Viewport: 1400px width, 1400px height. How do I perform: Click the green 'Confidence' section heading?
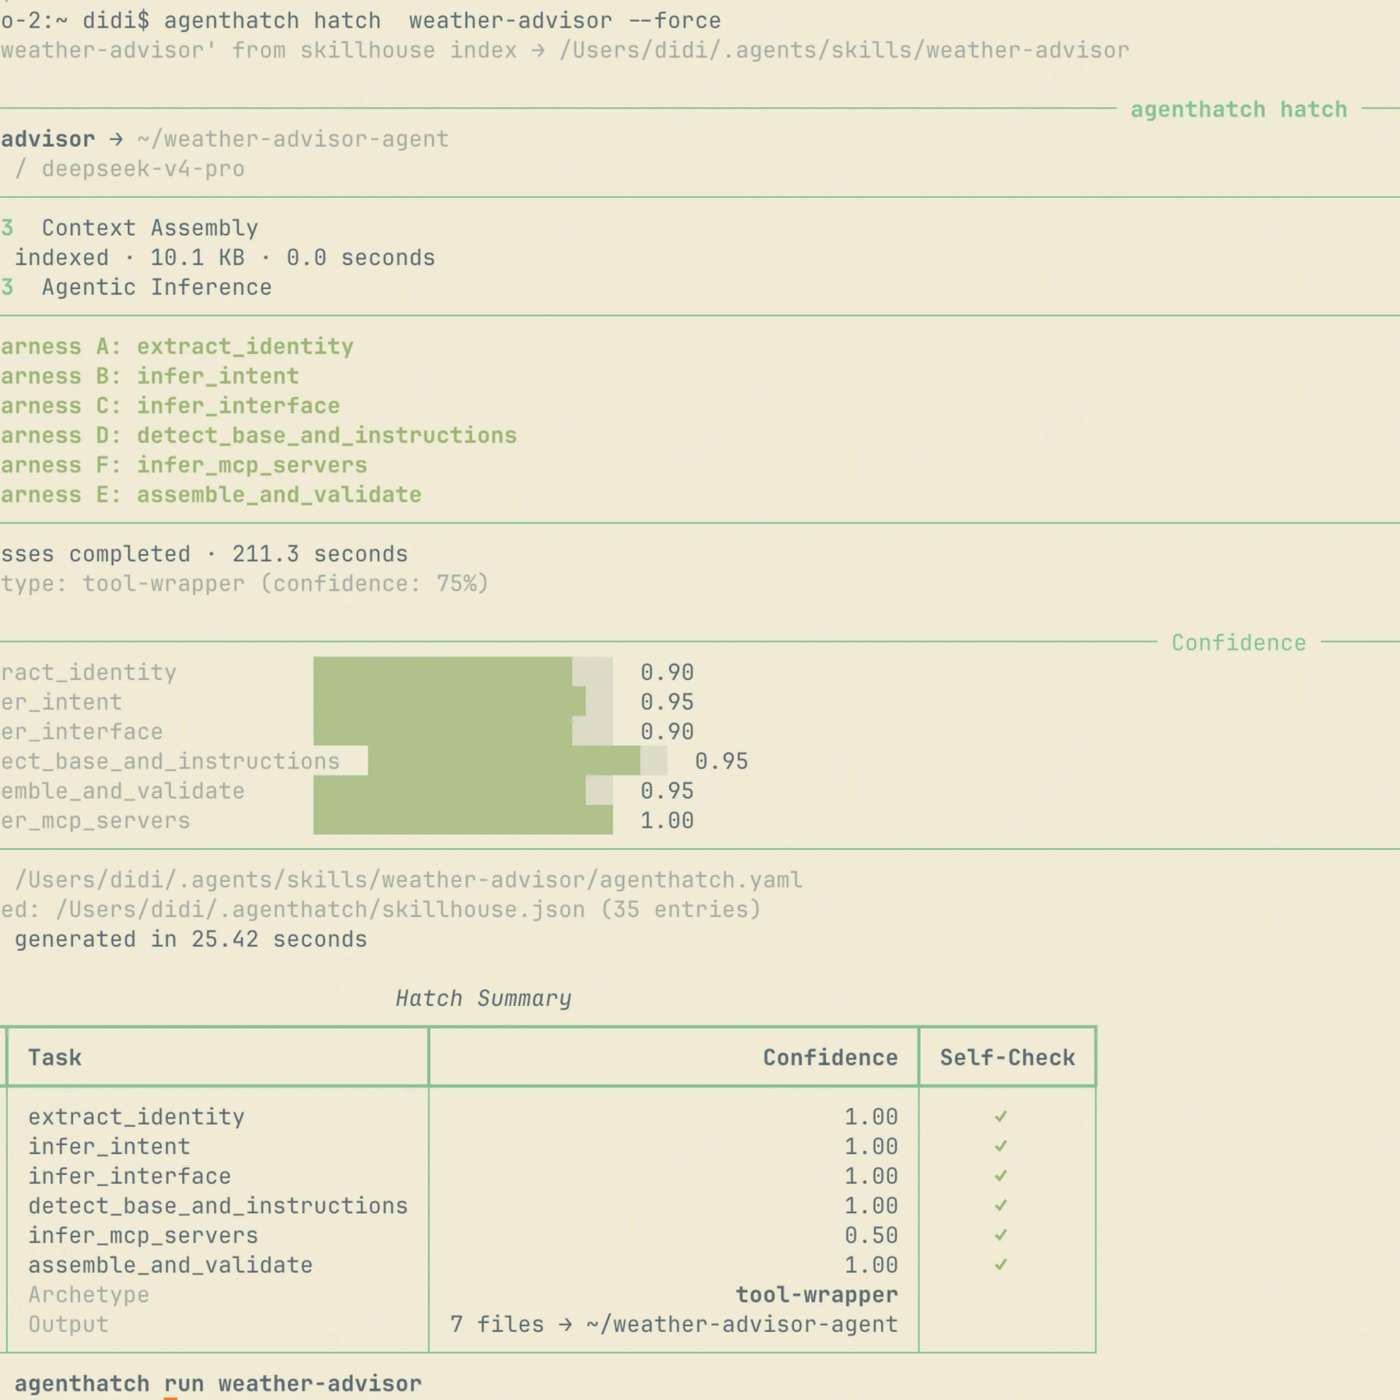[x=1238, y=643]
